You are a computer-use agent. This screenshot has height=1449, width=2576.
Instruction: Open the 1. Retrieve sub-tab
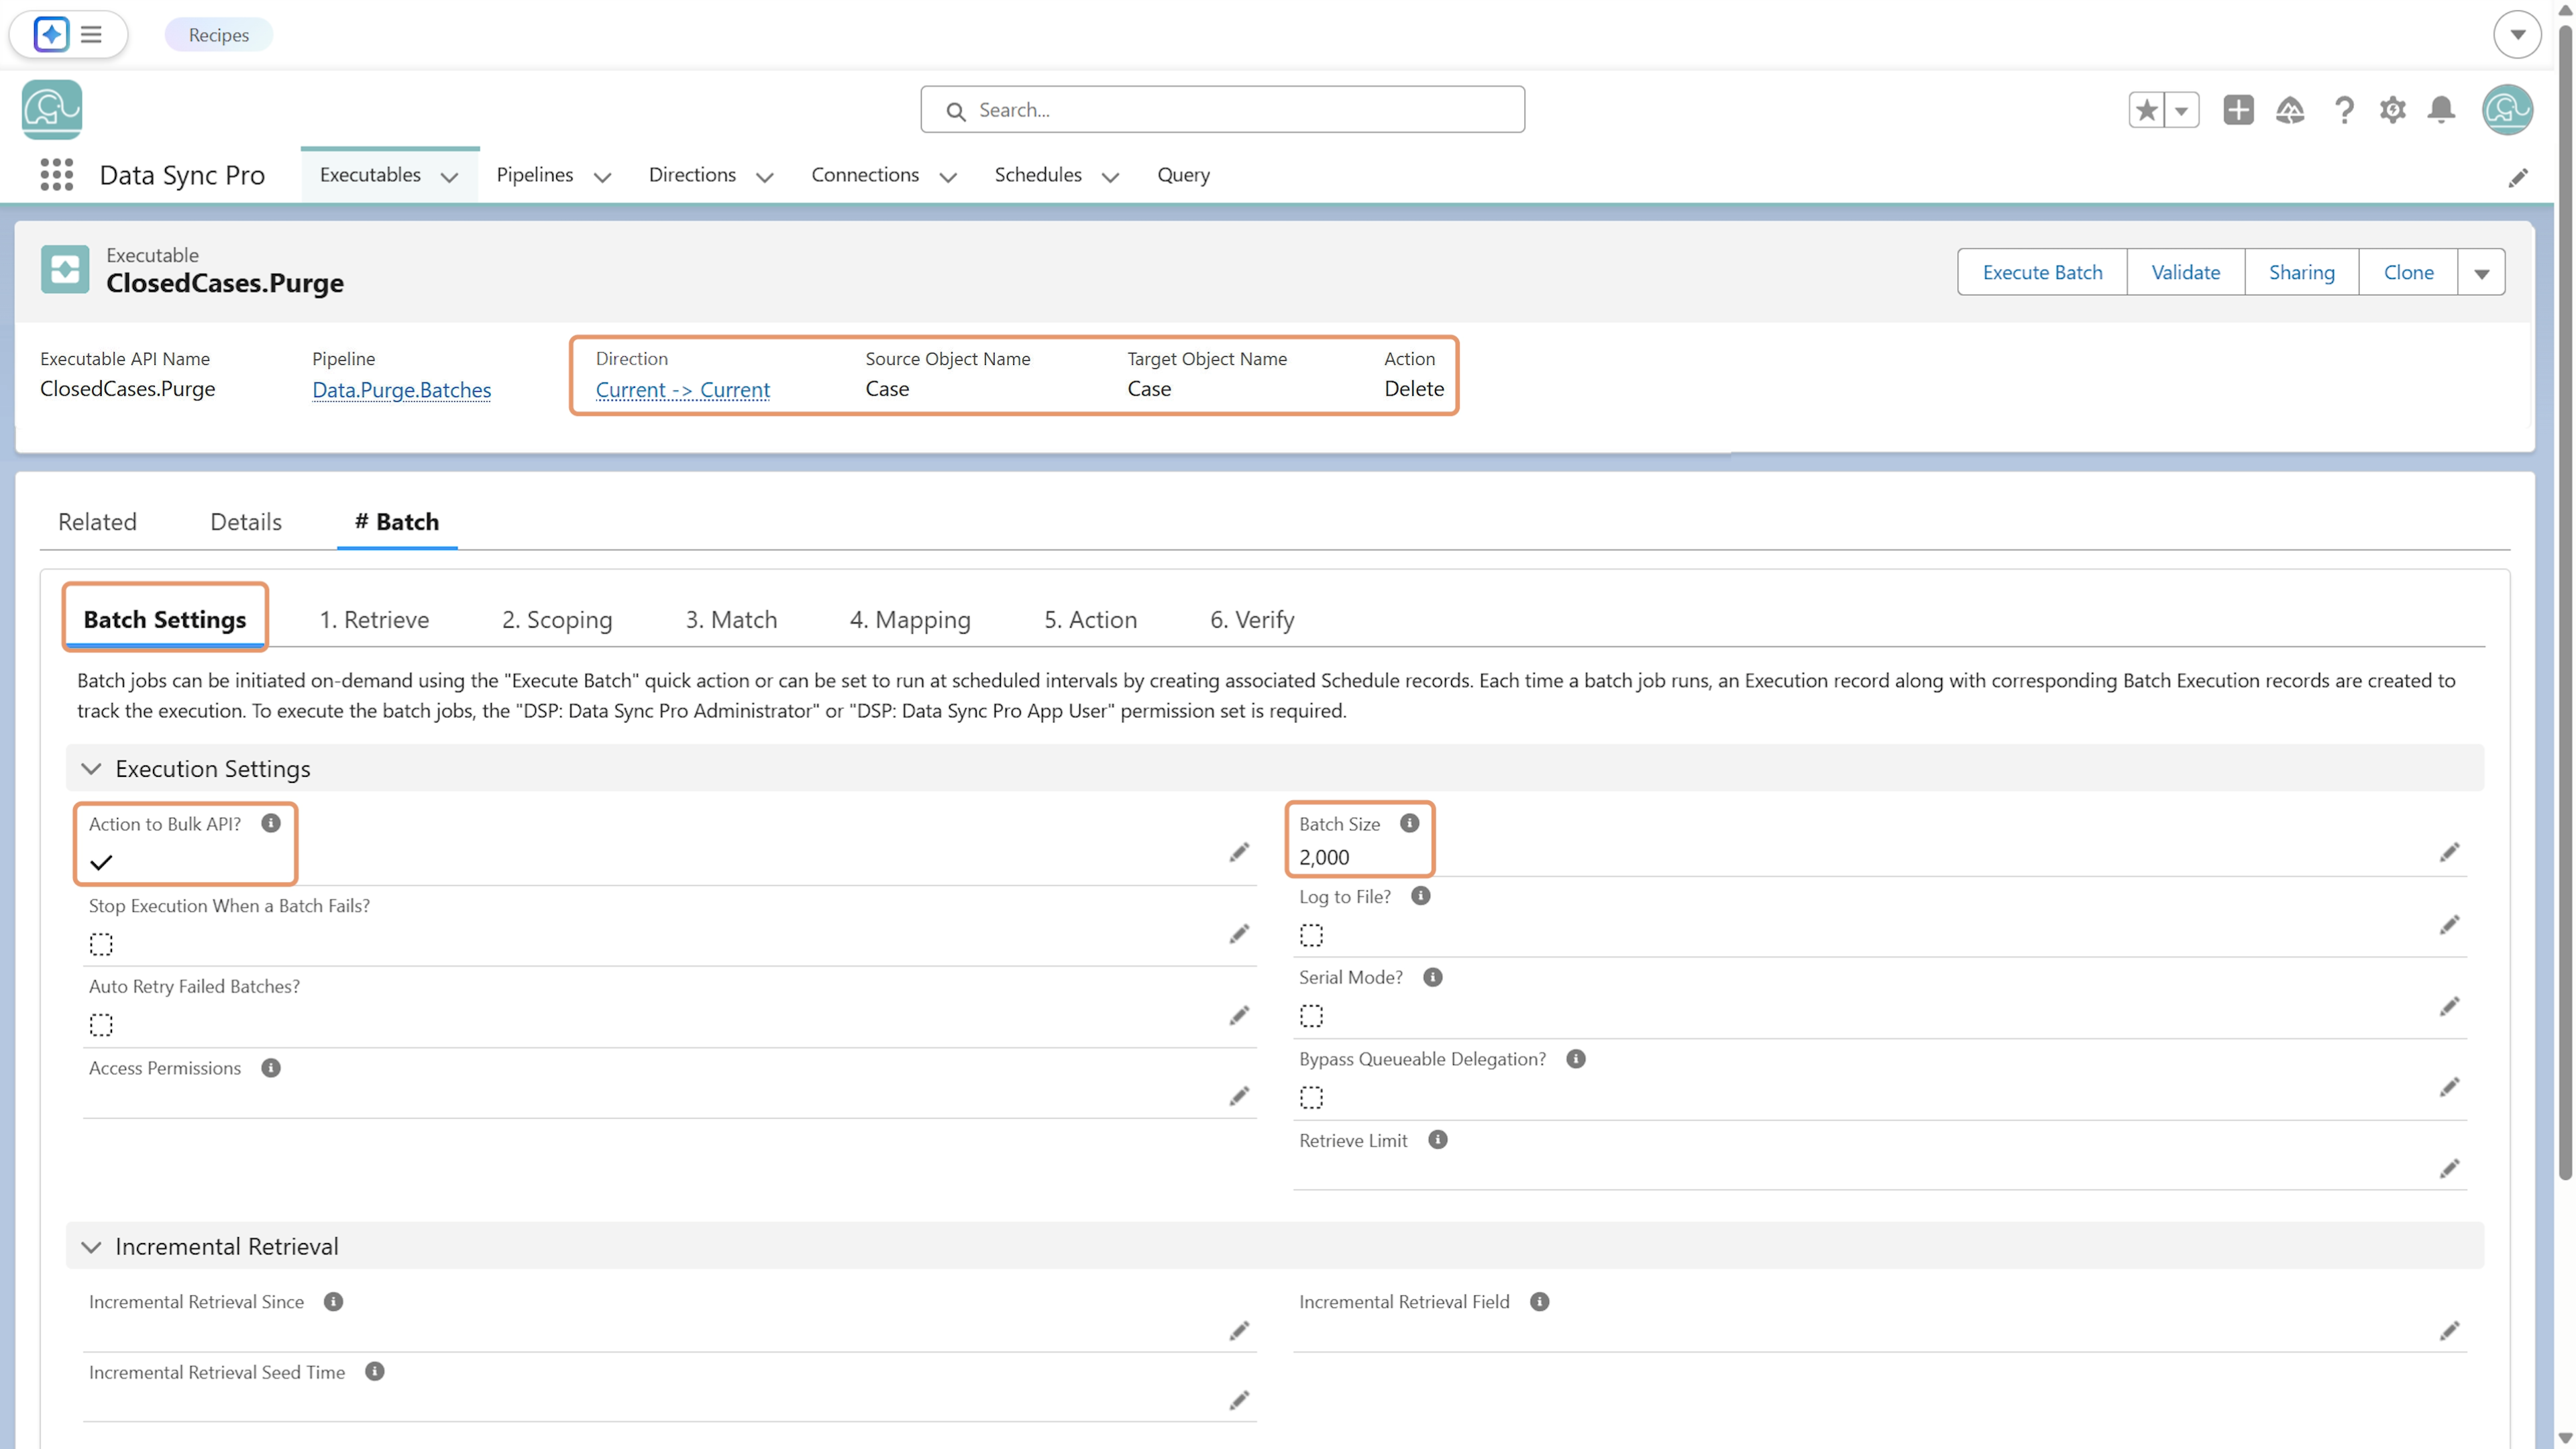(x=374, y=619)
